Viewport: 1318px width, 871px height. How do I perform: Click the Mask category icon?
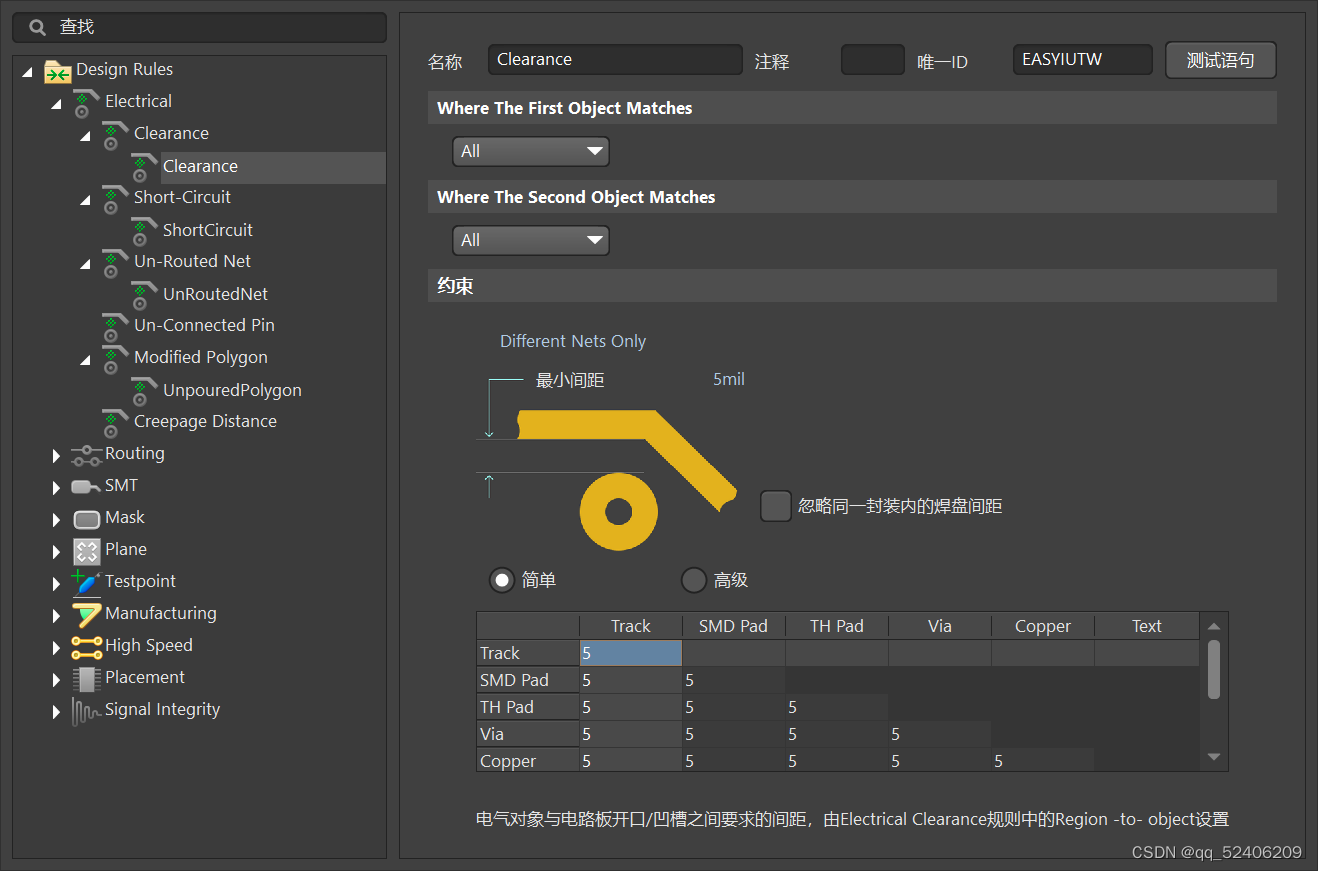click(x=86, y=518)
